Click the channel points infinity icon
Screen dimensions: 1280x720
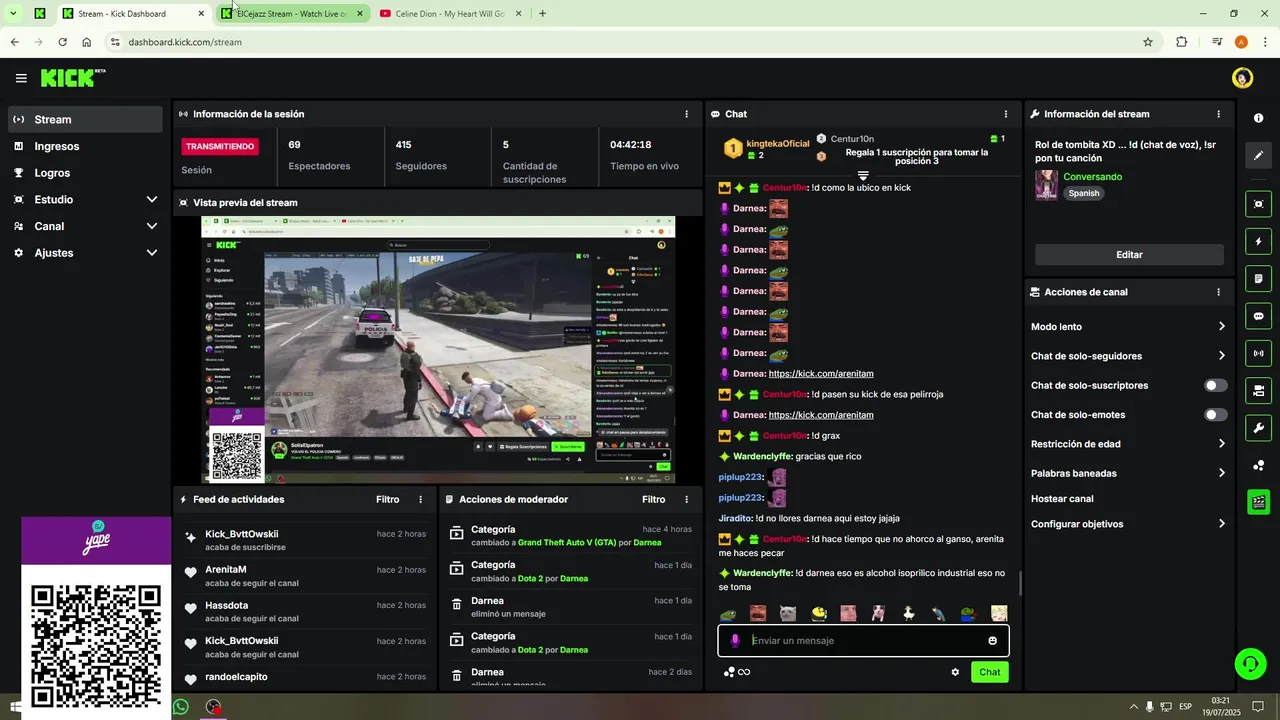[737, 672]
